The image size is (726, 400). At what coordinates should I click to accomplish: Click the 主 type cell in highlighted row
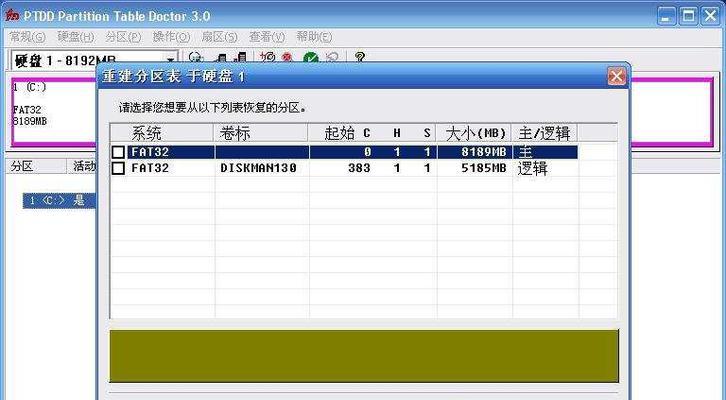click(525, 152)
